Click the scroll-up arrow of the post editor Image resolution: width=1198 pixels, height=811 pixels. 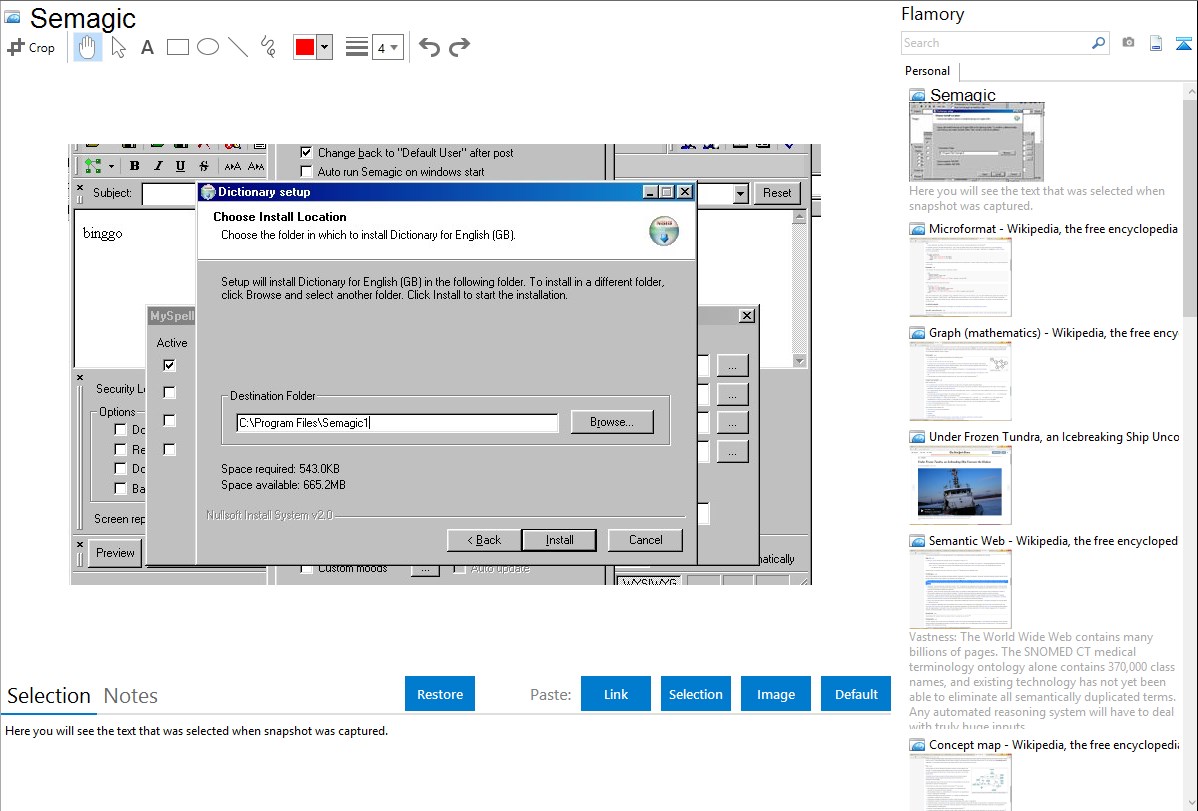[799, 217]
